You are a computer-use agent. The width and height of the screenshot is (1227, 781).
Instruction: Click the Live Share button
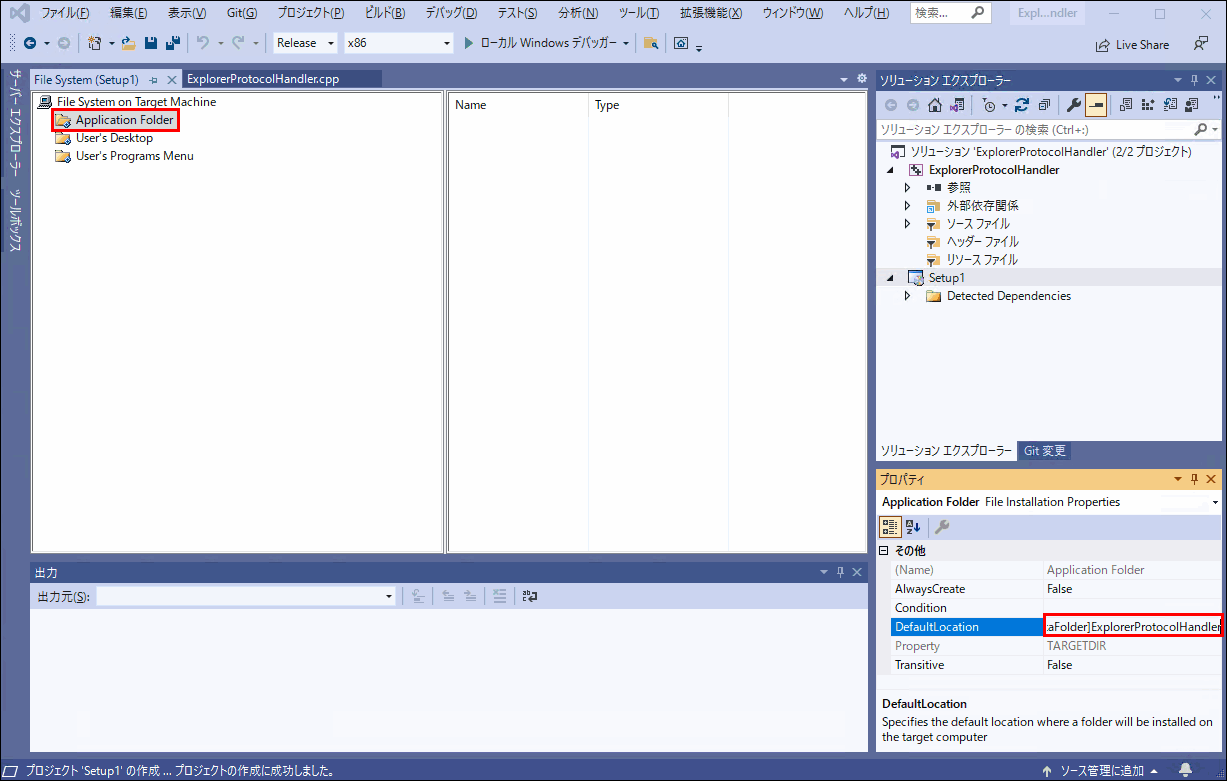point(1132,44)
